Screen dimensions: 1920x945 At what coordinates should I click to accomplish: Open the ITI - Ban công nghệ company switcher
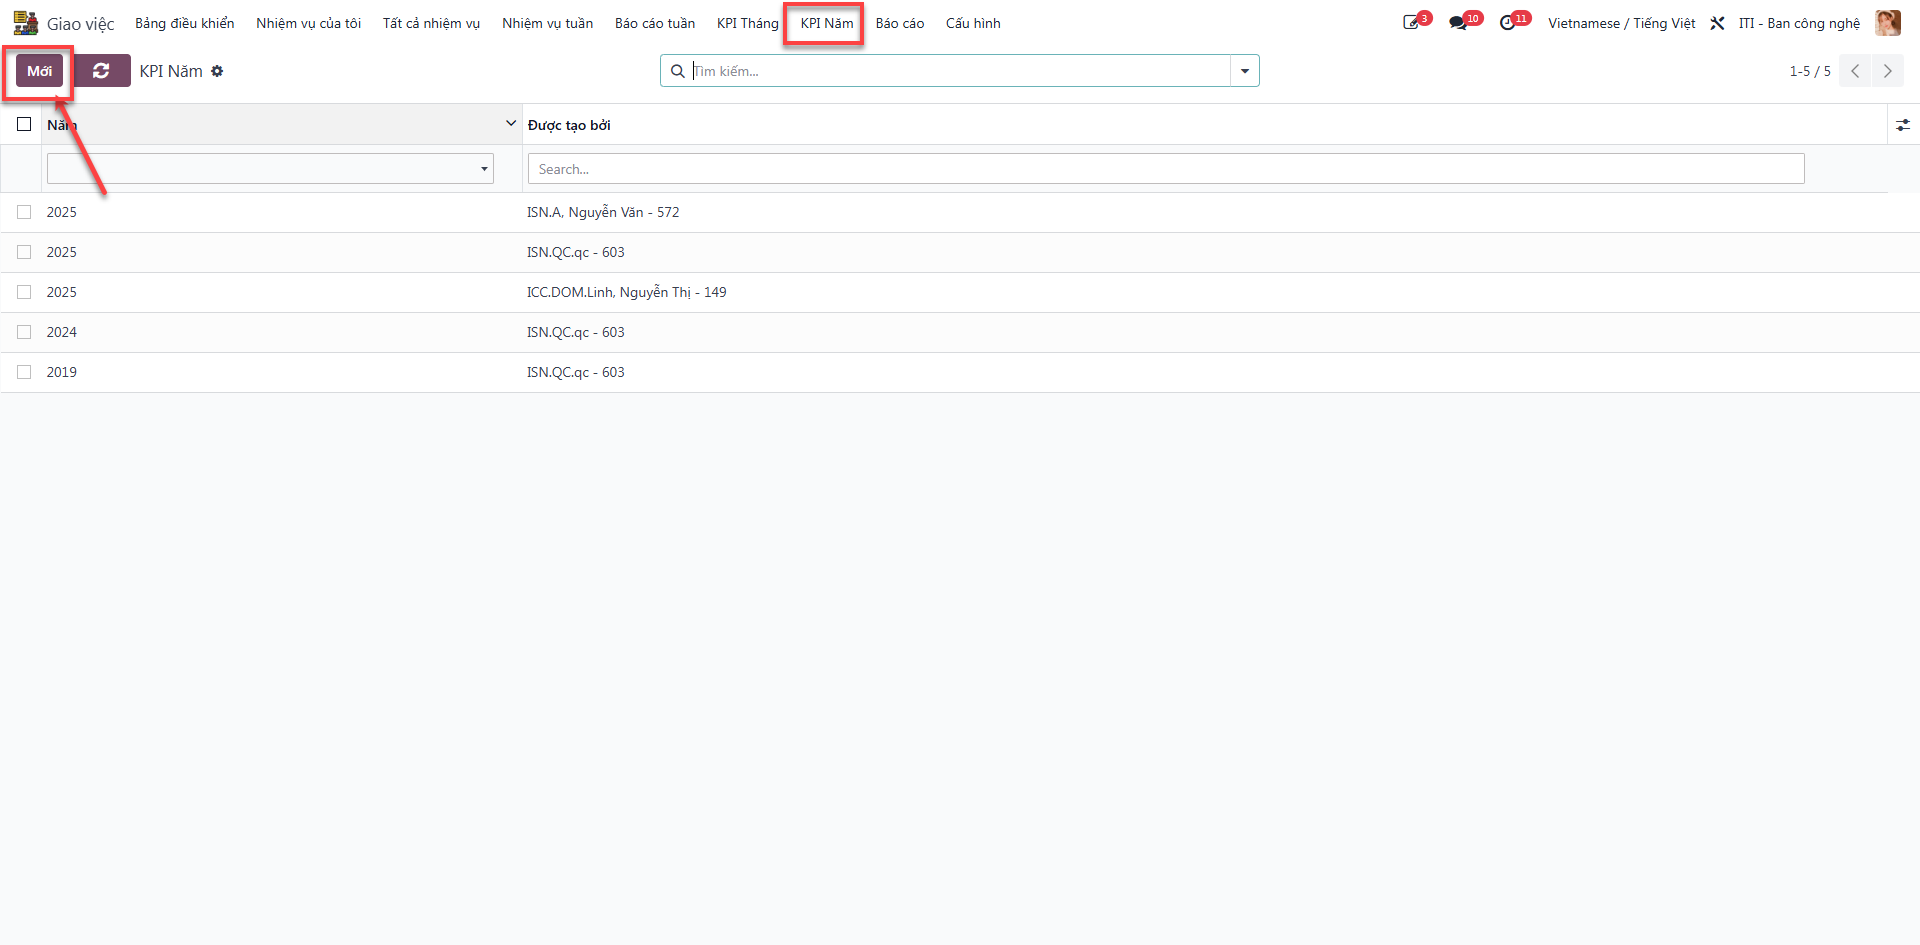1799,23
